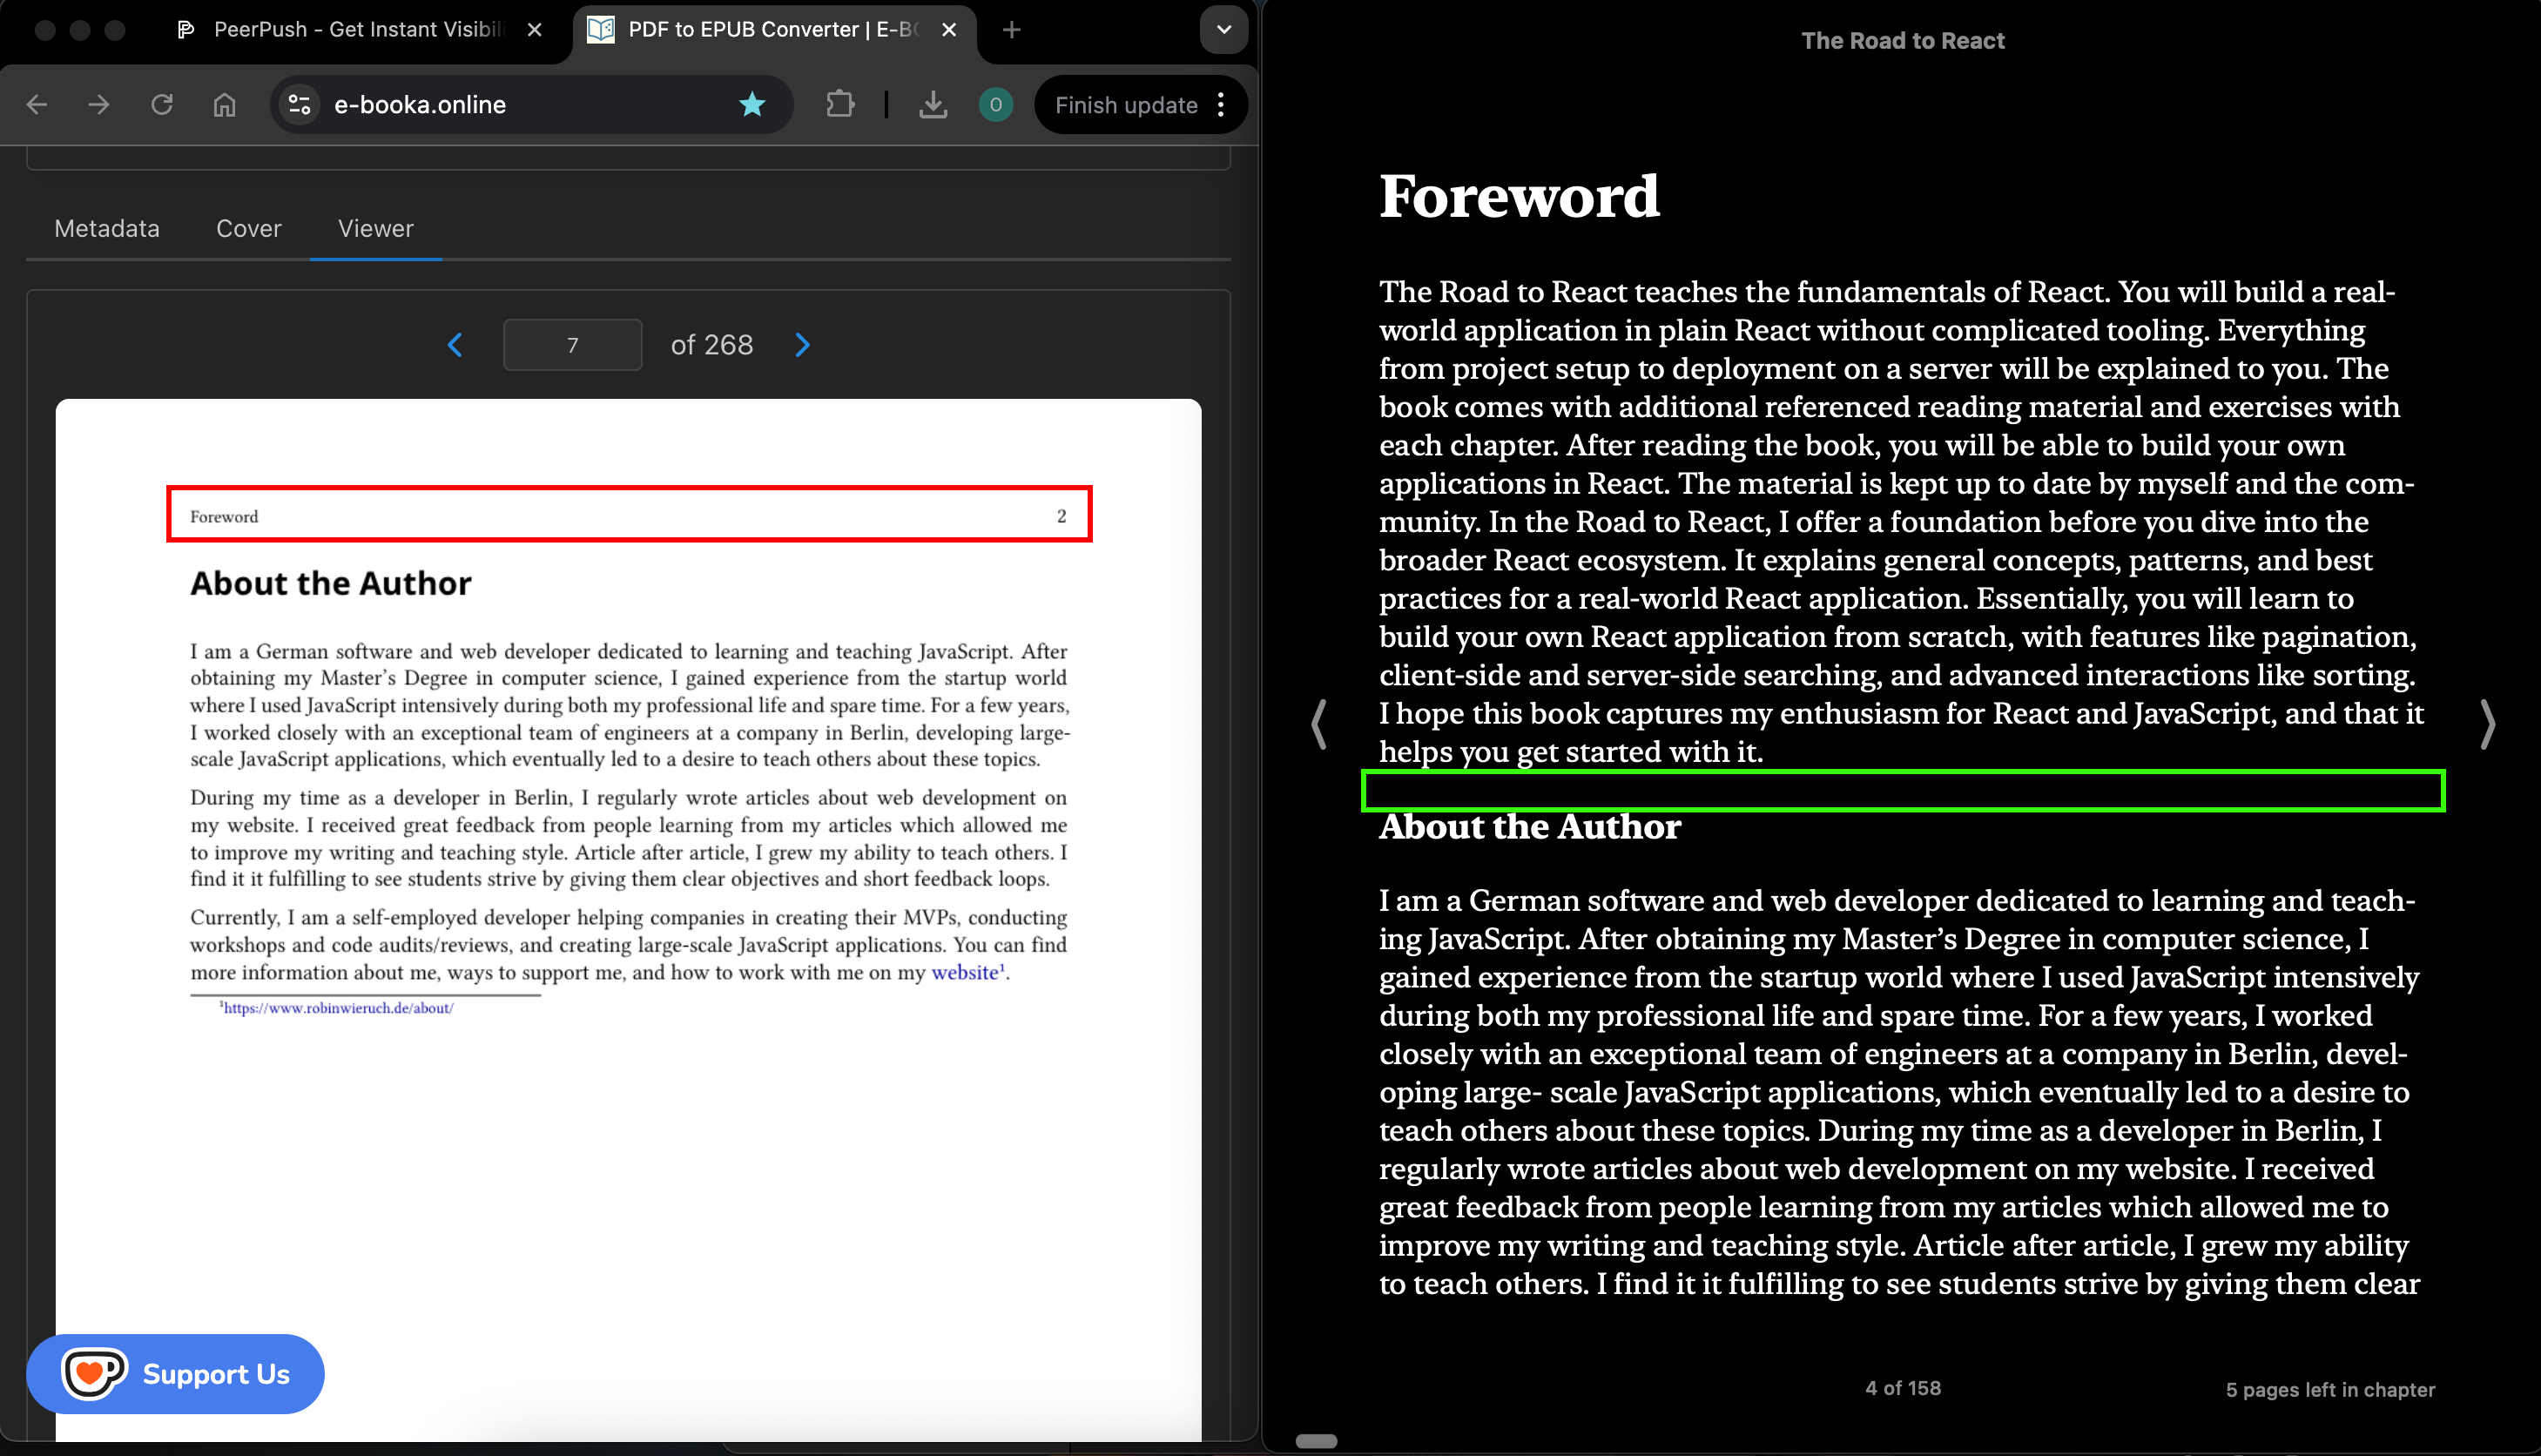Click the page number input field
This screenshot has height=1456, width=2541.
point(572,345)
